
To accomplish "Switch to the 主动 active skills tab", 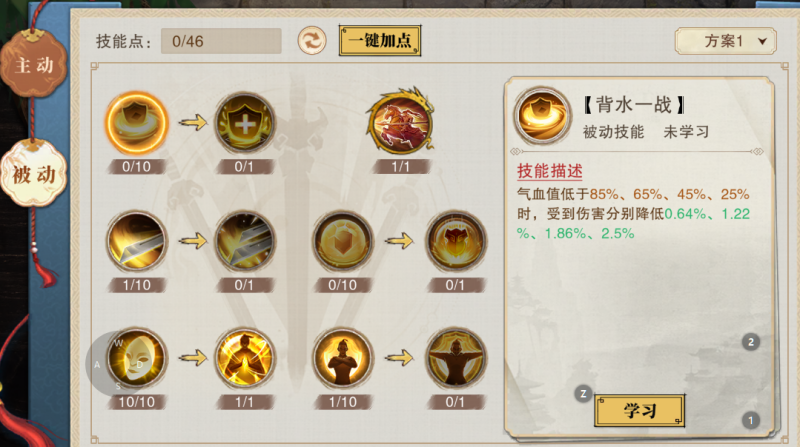I will [34, 65].
